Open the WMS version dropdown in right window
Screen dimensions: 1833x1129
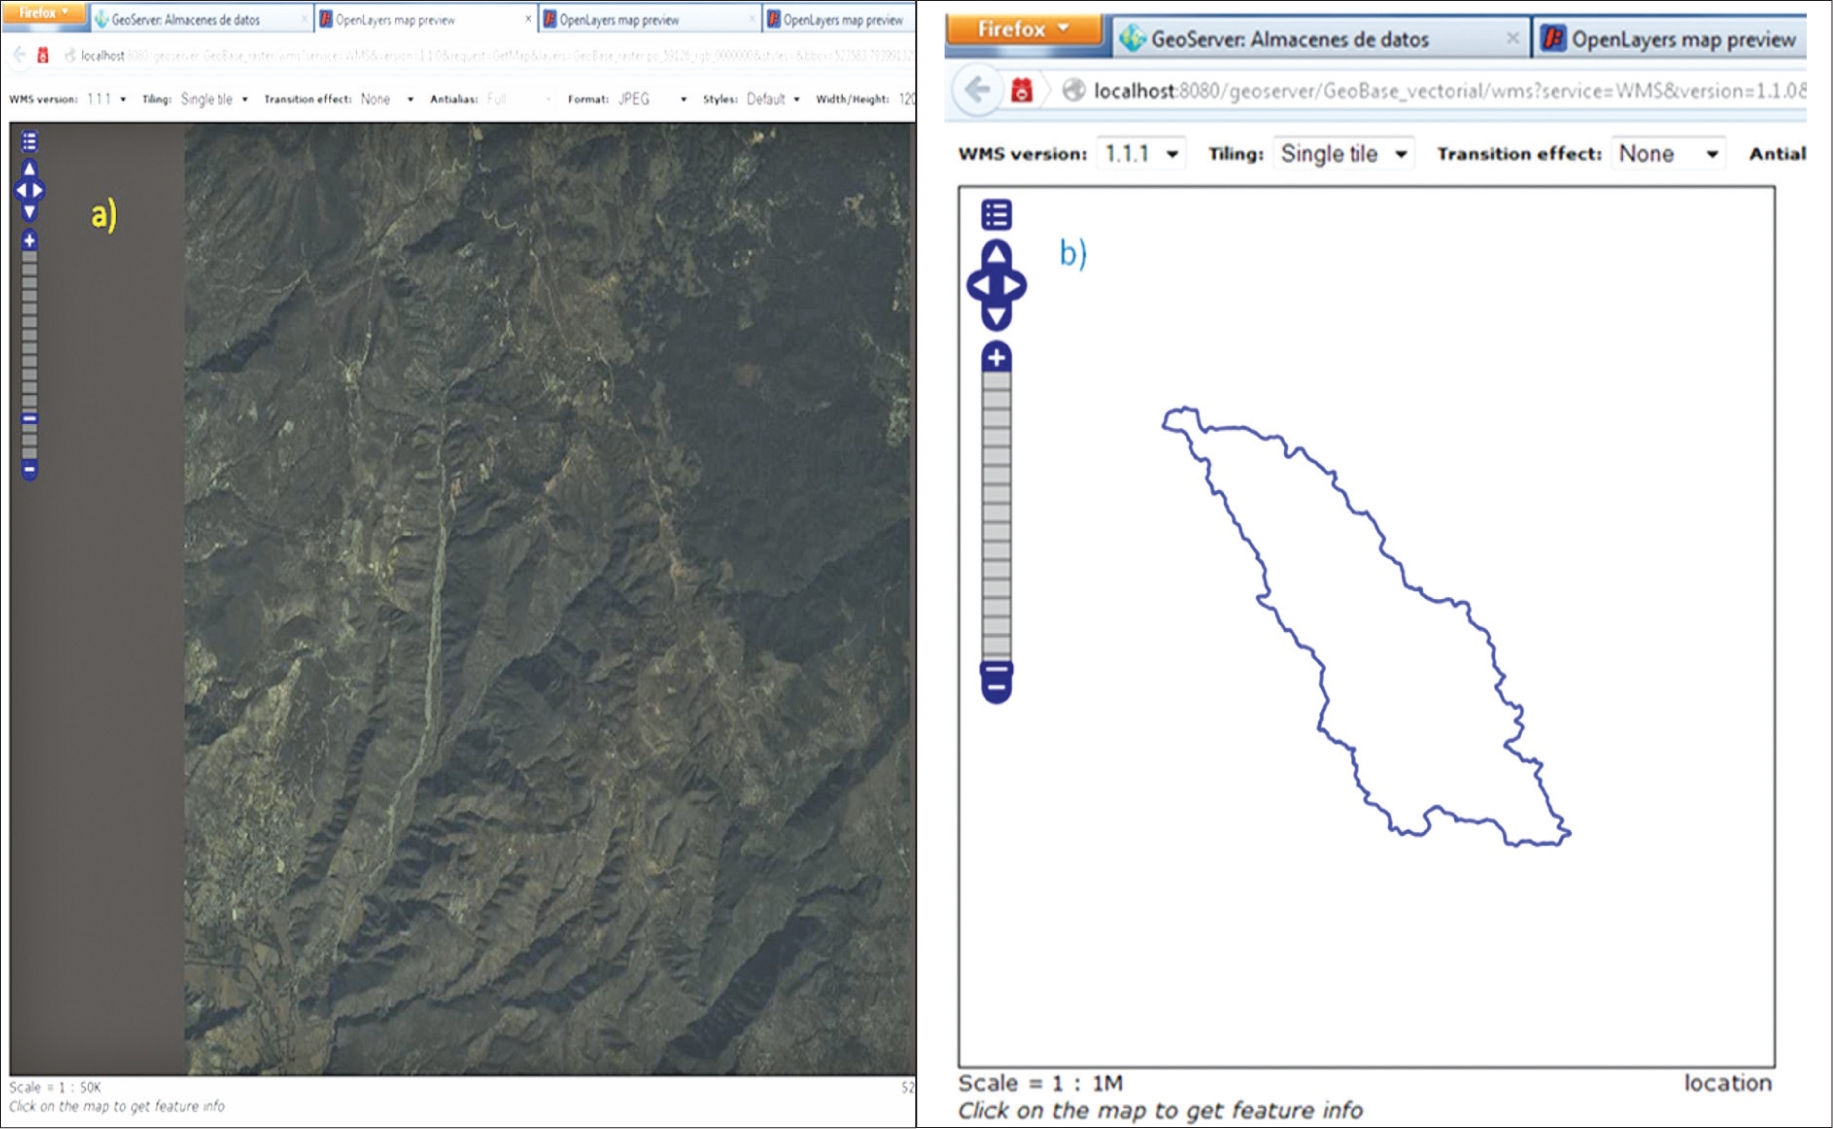coord(1140,154)
